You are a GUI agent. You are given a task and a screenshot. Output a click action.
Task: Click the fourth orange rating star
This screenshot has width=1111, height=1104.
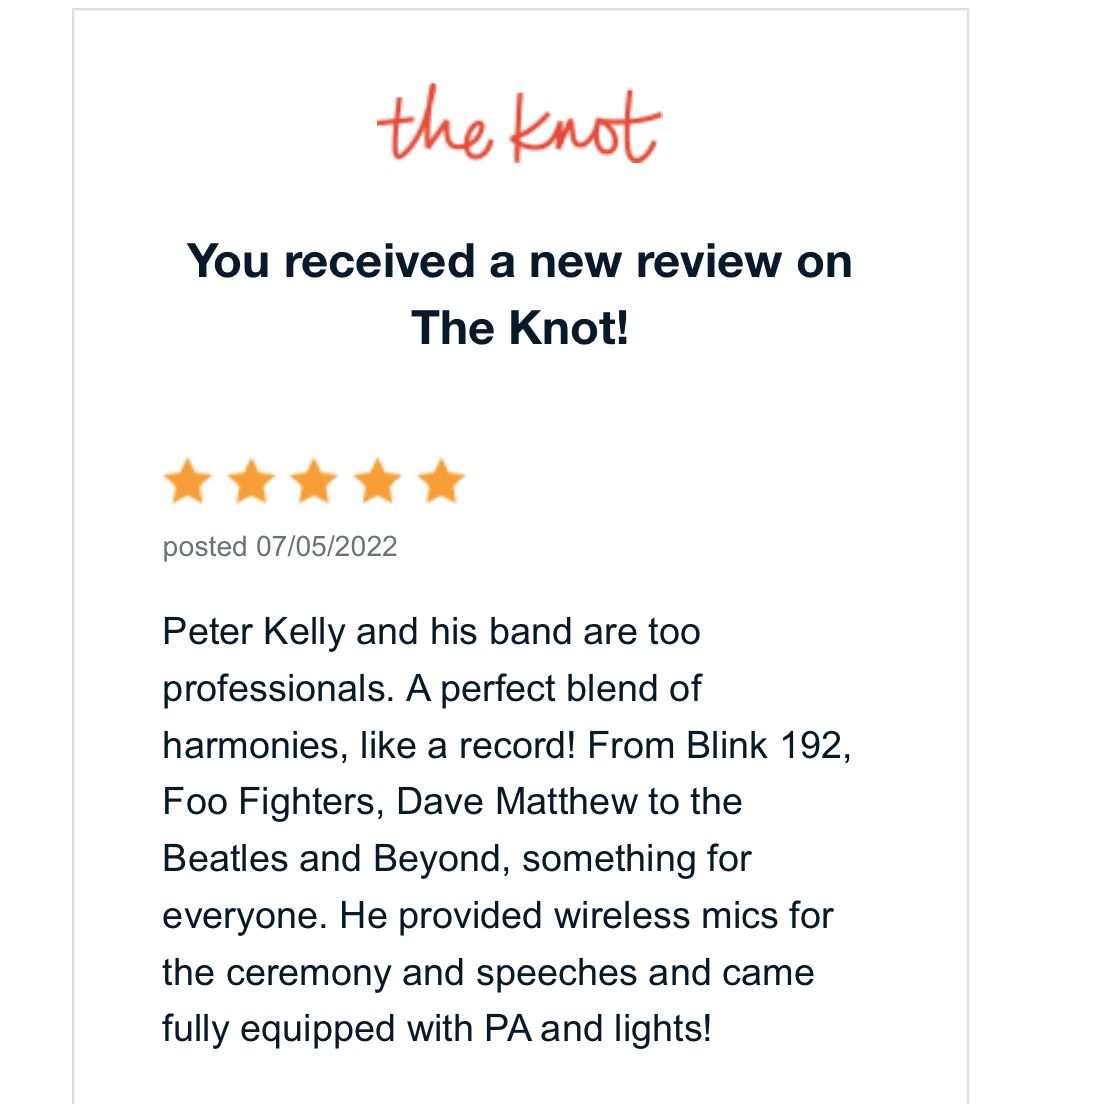[x=378, y=481]
